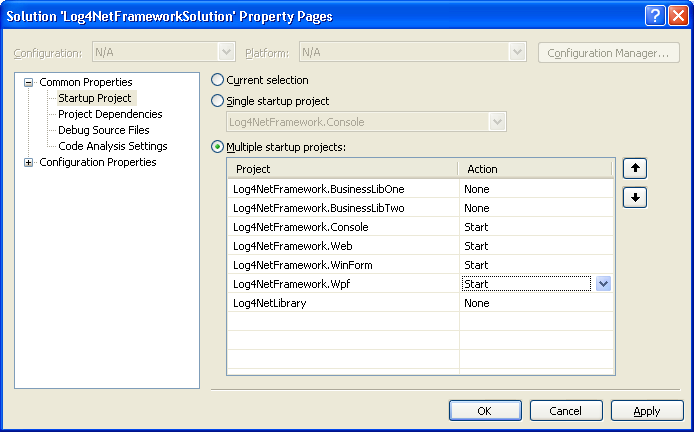Click the Action cell for BusinessLibOne
The width and height of the screenshot is (694, 432).
[x=536, y=189]
